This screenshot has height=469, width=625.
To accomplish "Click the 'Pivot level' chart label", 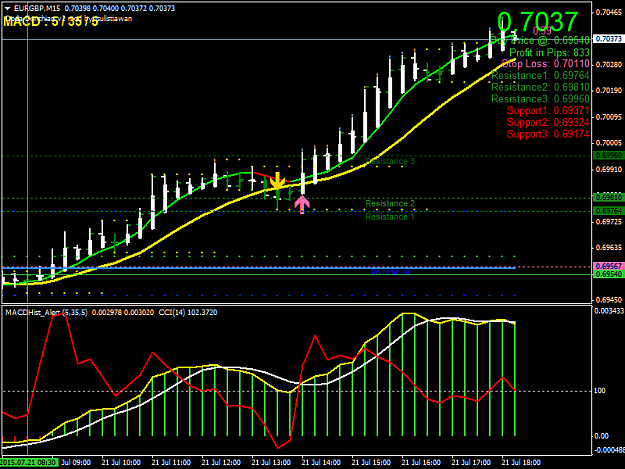I will [x=390, y=271].
